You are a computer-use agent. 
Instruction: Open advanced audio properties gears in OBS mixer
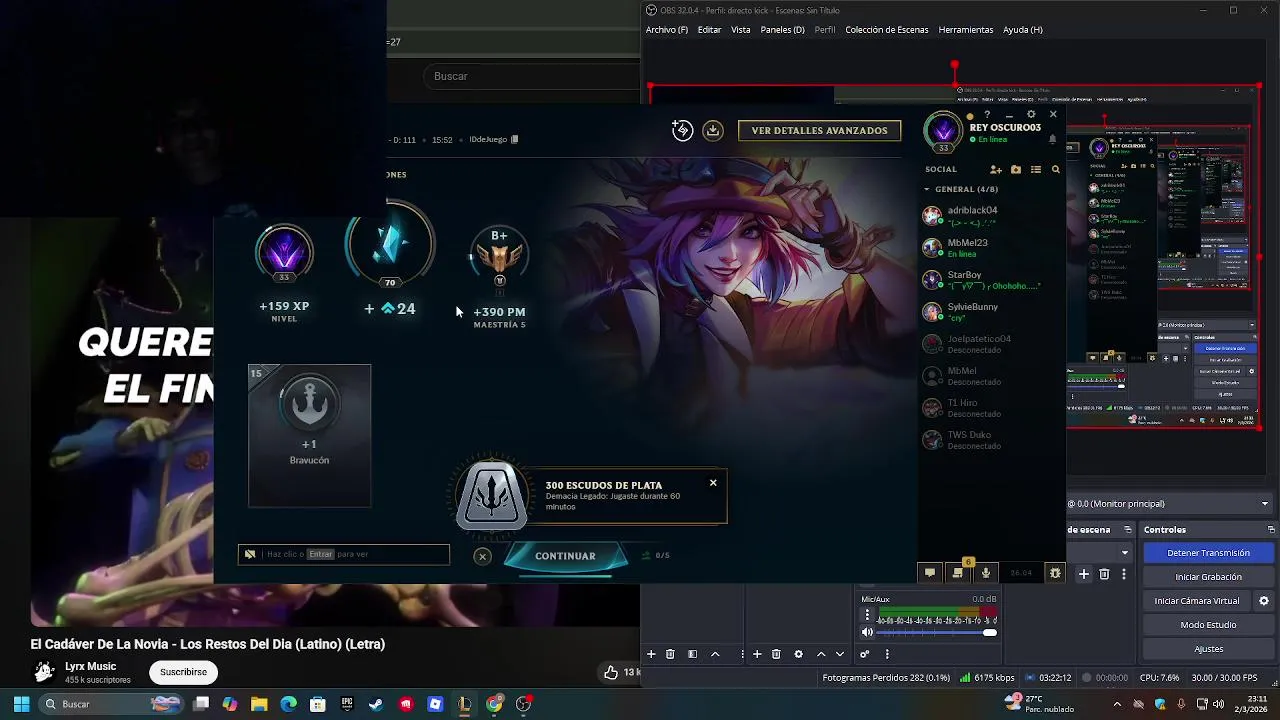(865, 654)
